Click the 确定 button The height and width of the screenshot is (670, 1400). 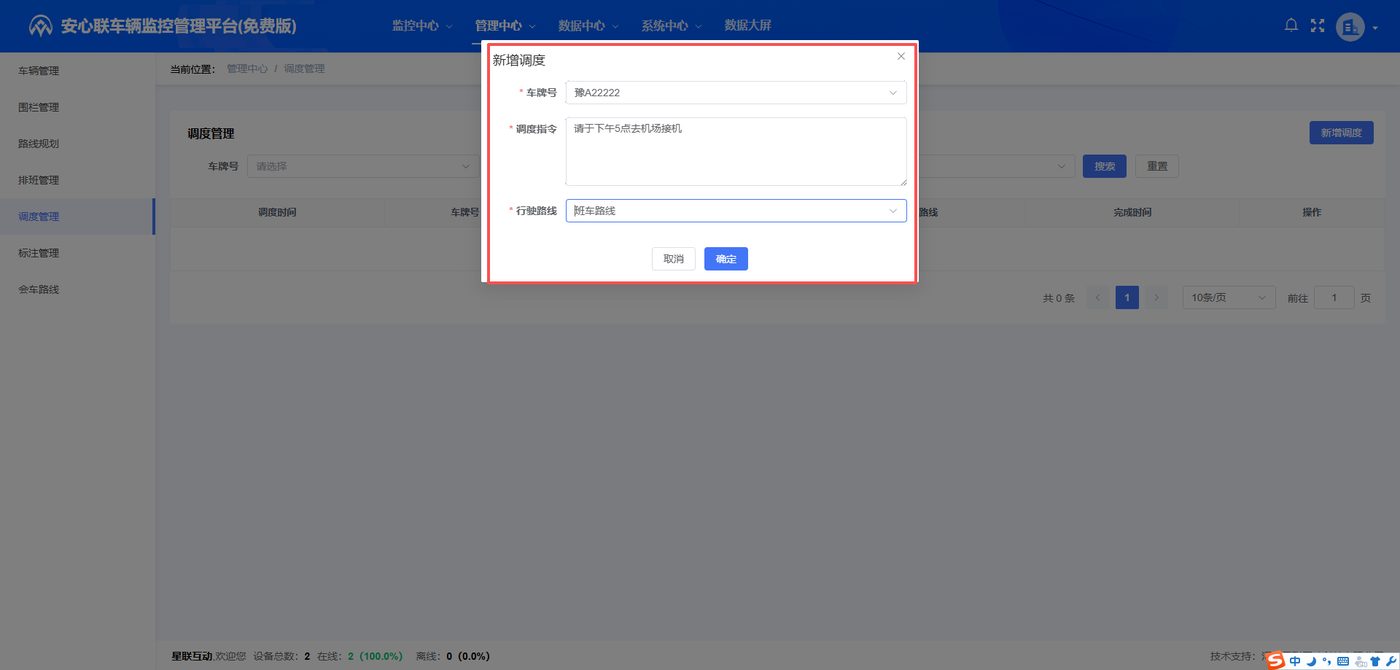click(x=726, y=259)
